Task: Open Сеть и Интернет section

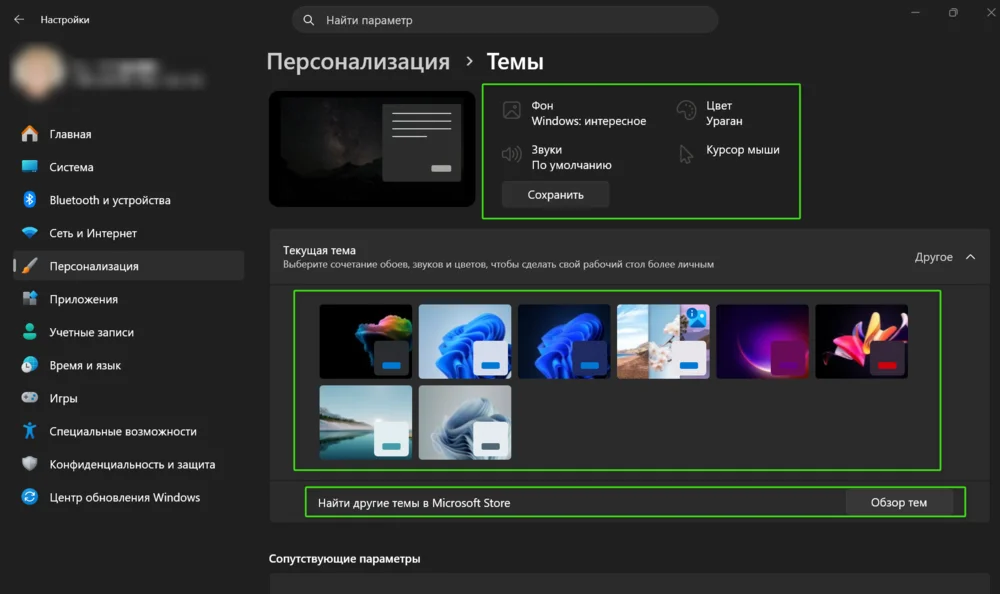Action: [128, 234]
